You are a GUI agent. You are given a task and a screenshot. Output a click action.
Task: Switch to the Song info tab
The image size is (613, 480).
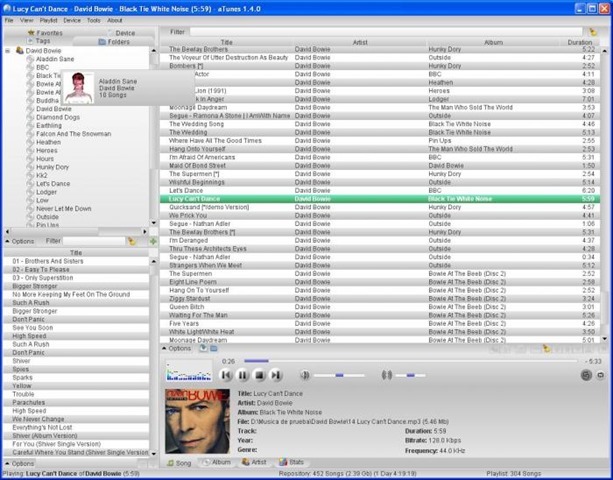(x=179, y=463)
